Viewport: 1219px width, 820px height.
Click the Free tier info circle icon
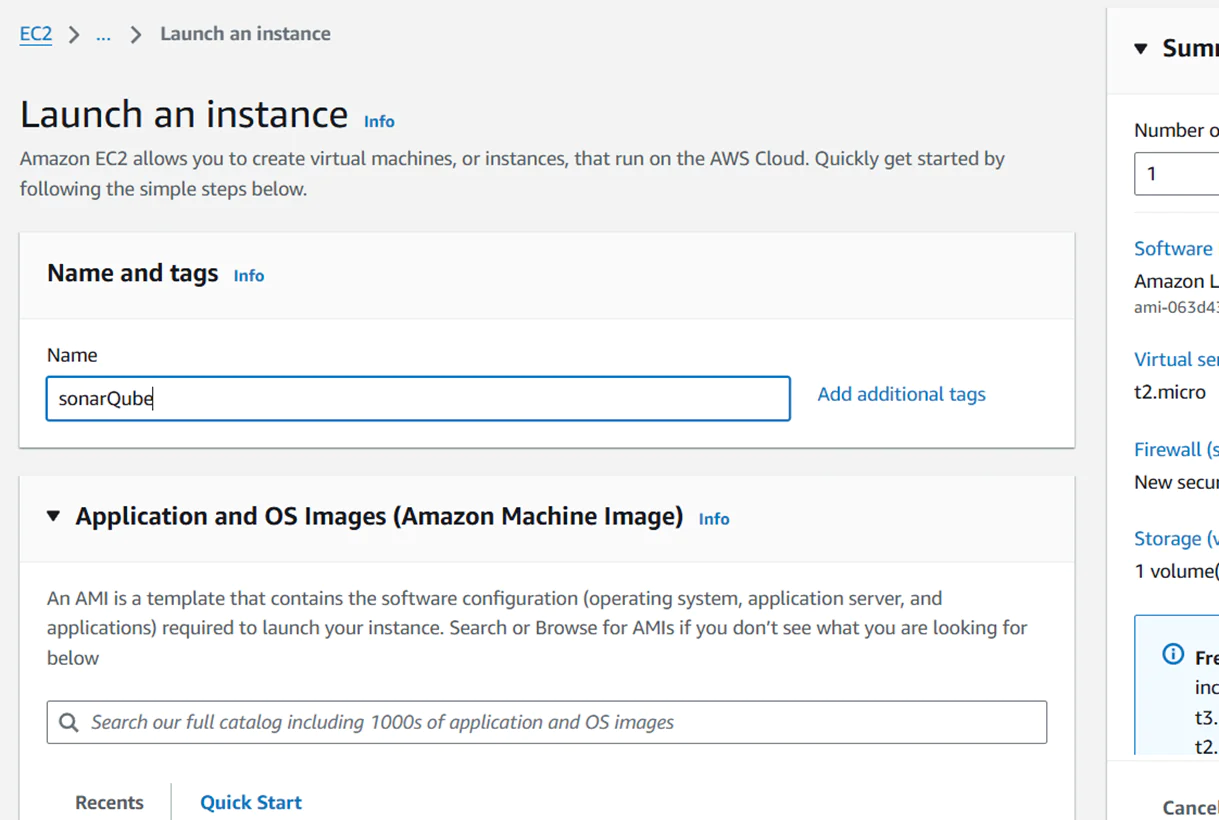click(1173, 654)
